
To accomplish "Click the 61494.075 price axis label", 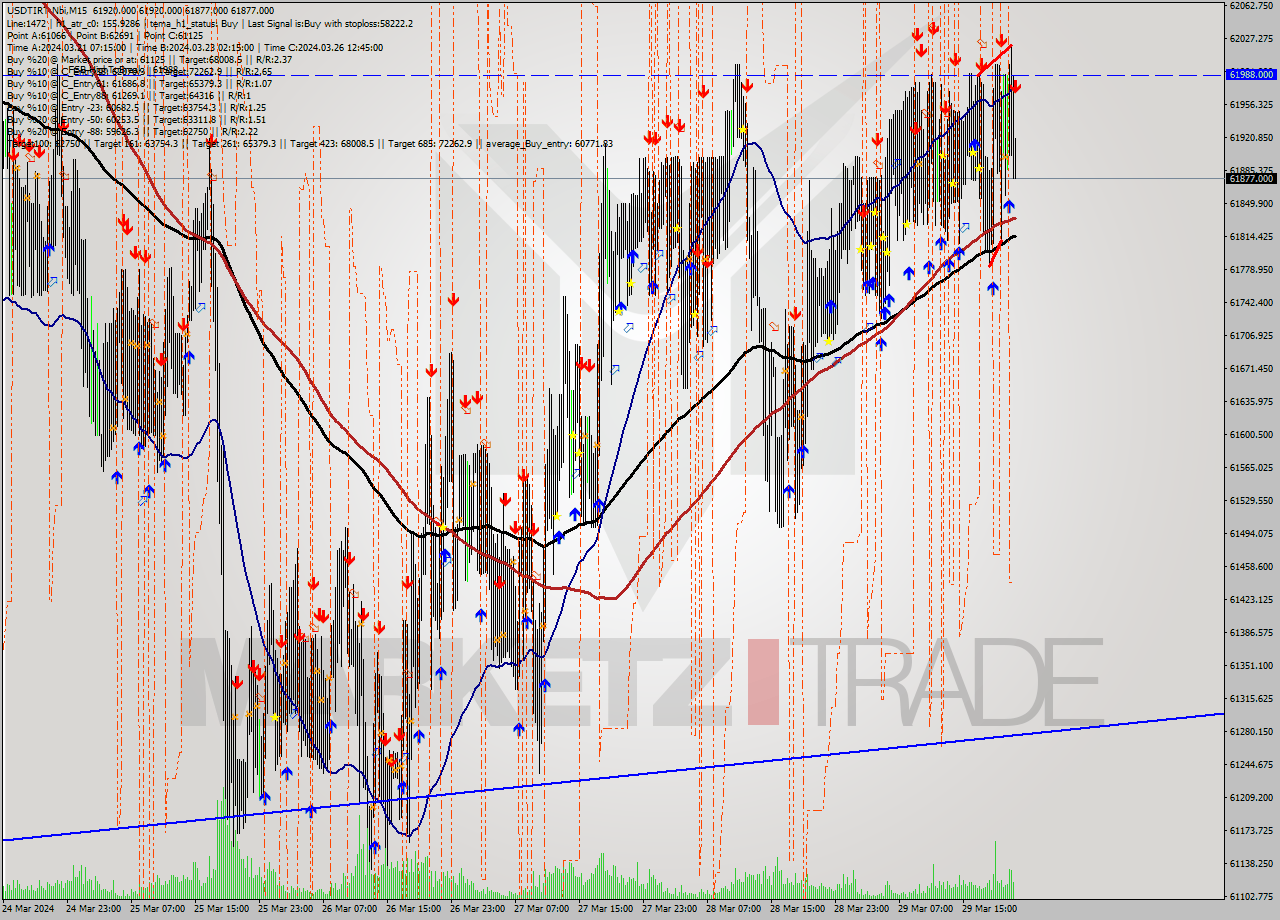I will tap(1251, 533).
